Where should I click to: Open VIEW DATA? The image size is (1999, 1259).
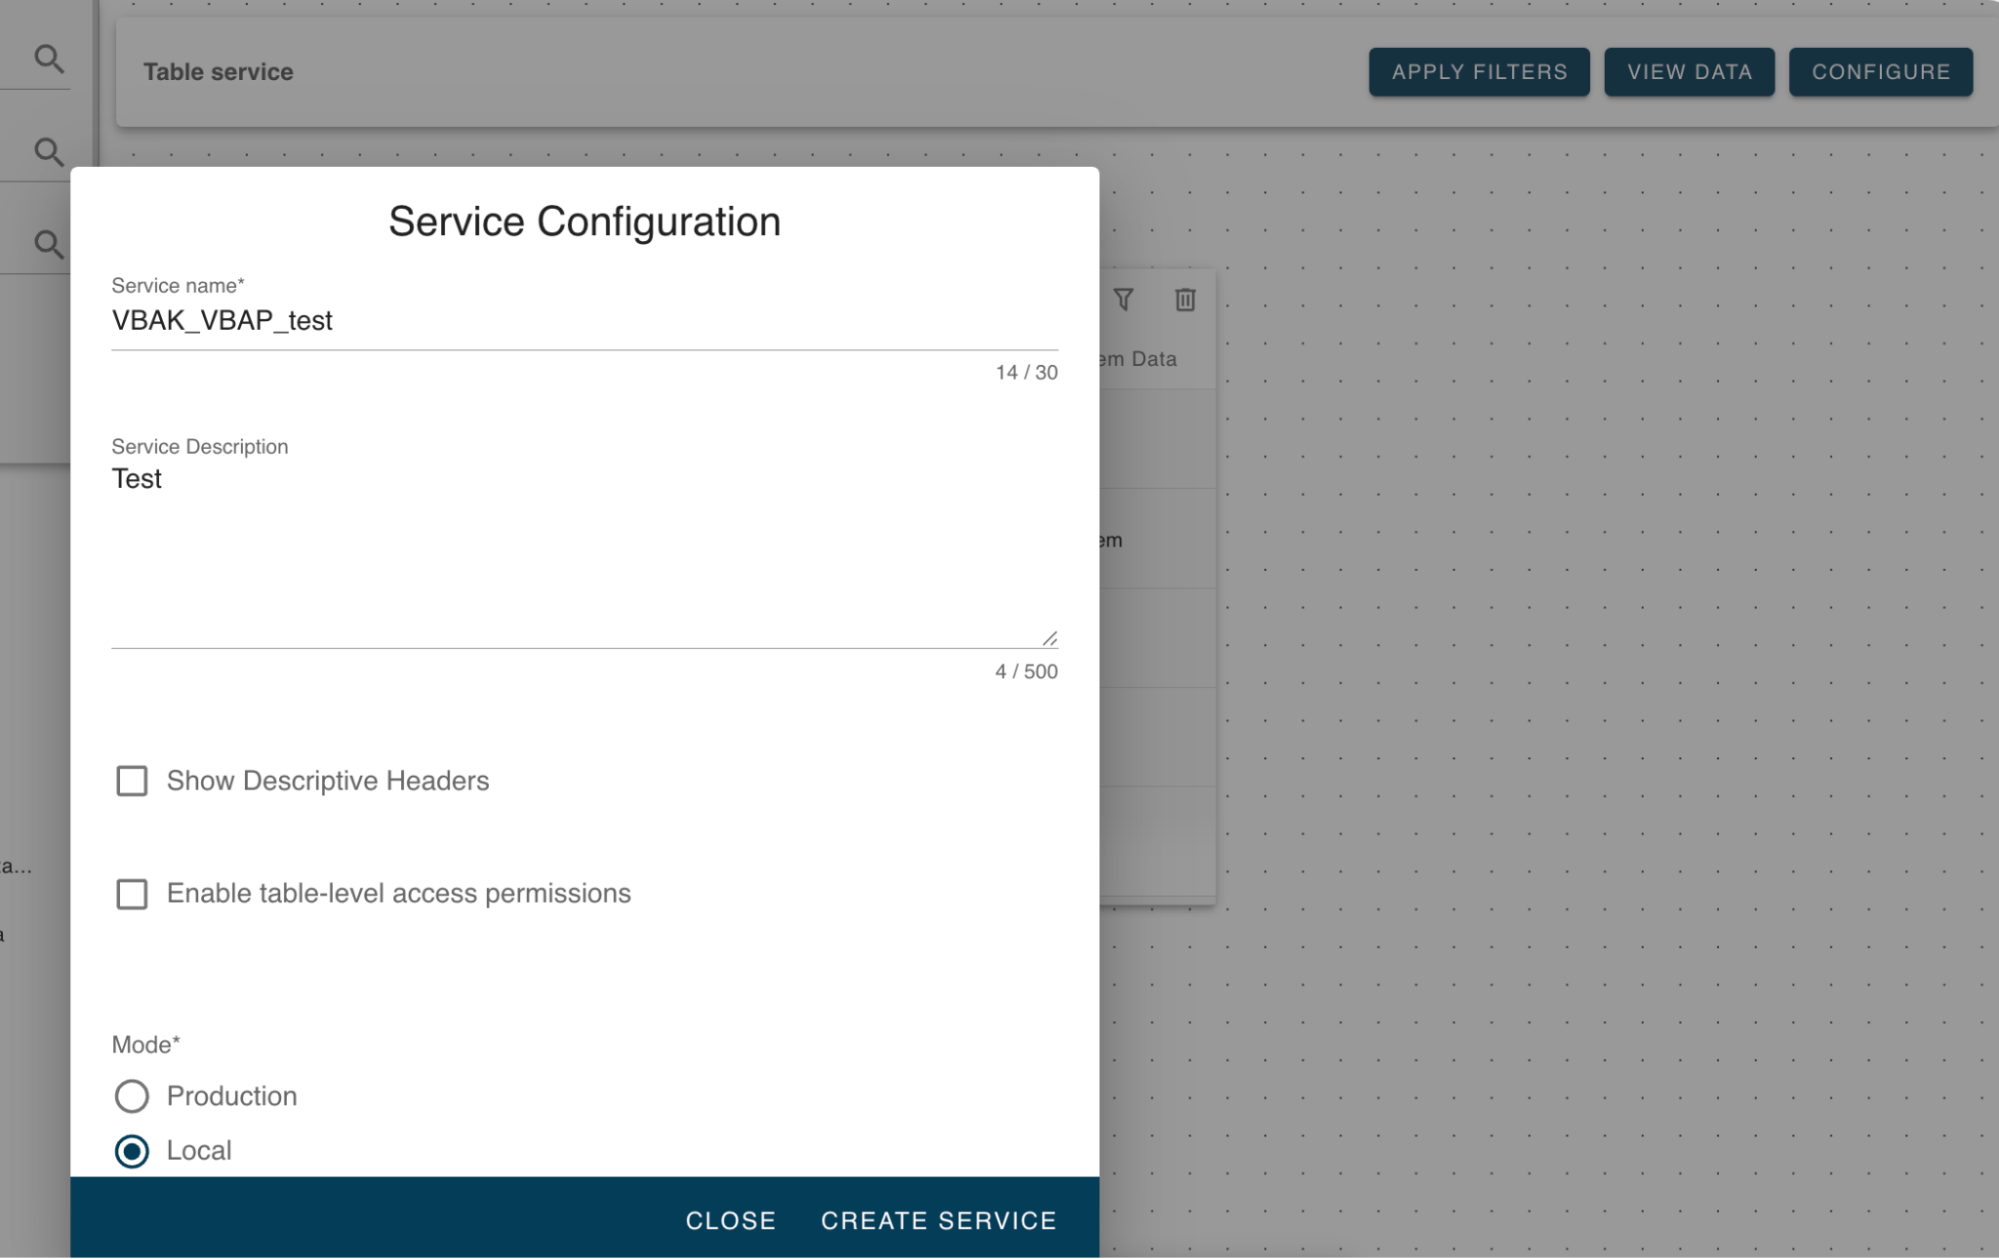coord(1689,72)
